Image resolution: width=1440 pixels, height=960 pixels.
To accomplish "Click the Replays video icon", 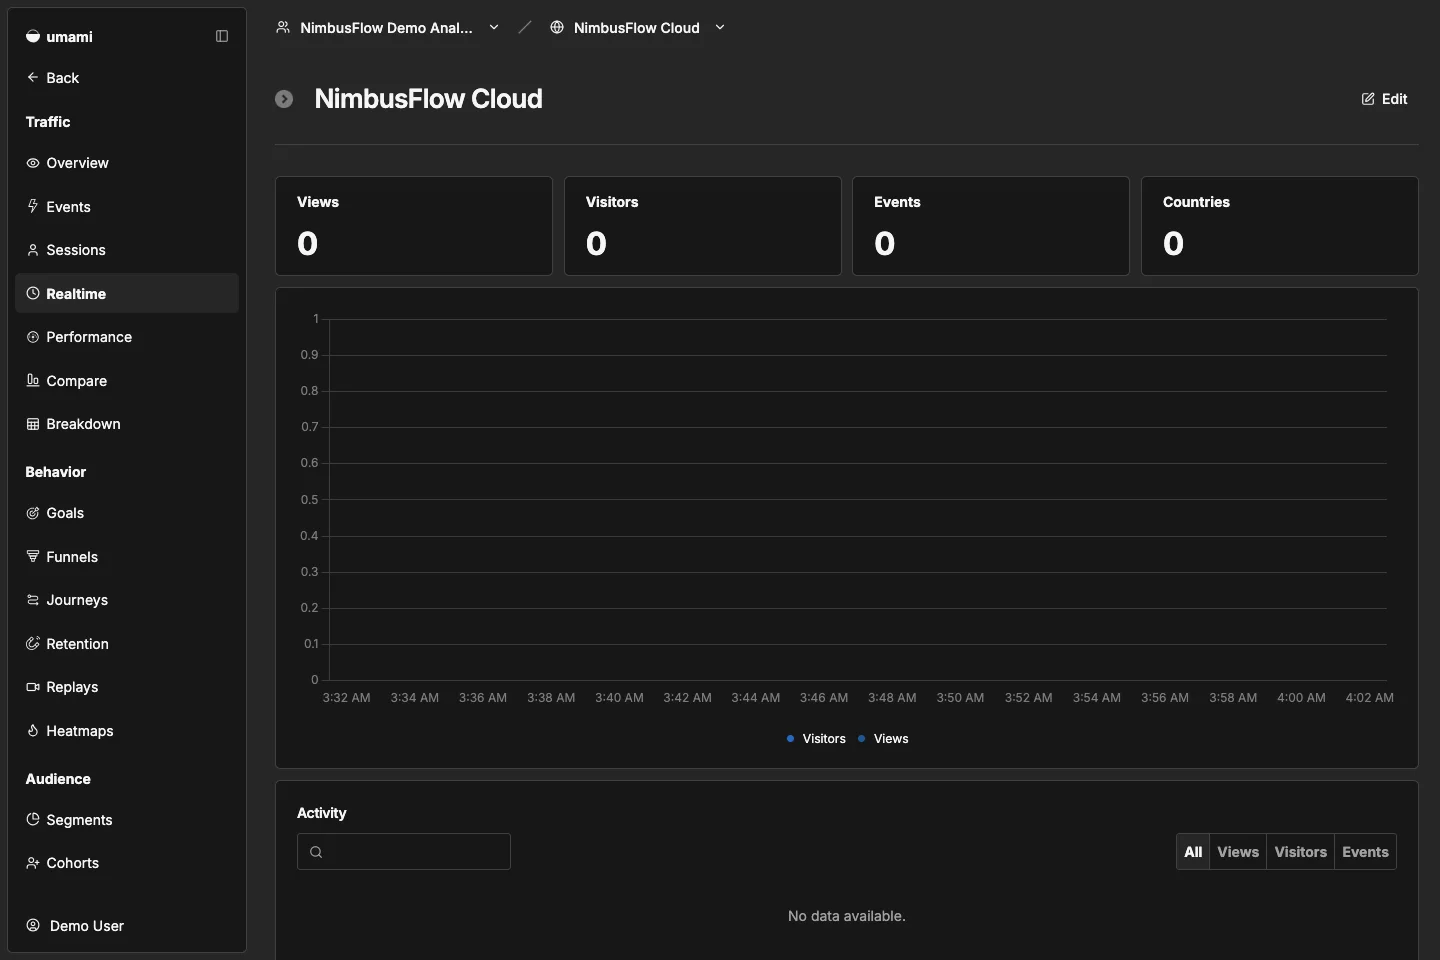I will pos(33,687).
